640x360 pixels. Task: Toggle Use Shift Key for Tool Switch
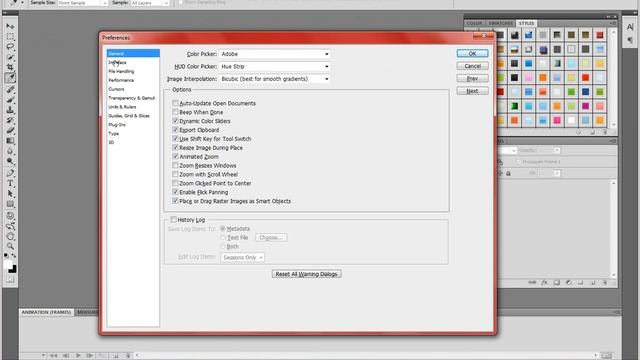click(x=175, y=139)
